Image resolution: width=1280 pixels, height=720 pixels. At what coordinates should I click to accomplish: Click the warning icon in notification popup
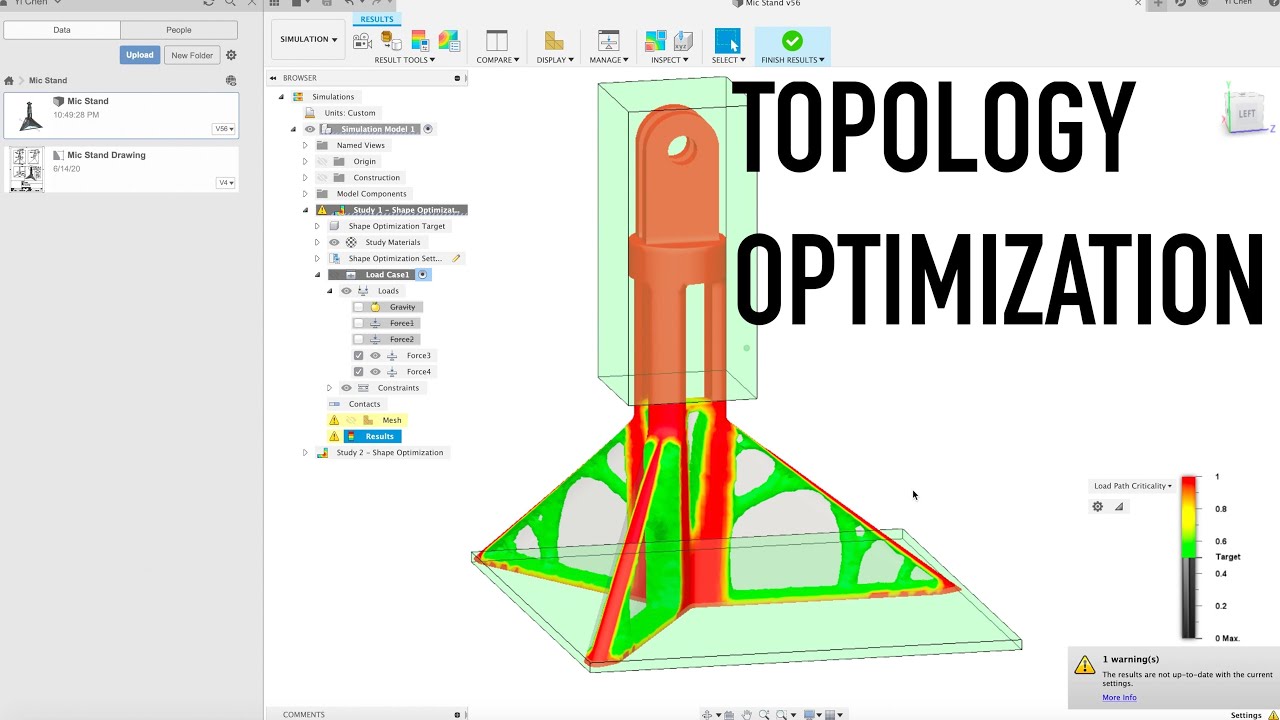click(1084, 665)
